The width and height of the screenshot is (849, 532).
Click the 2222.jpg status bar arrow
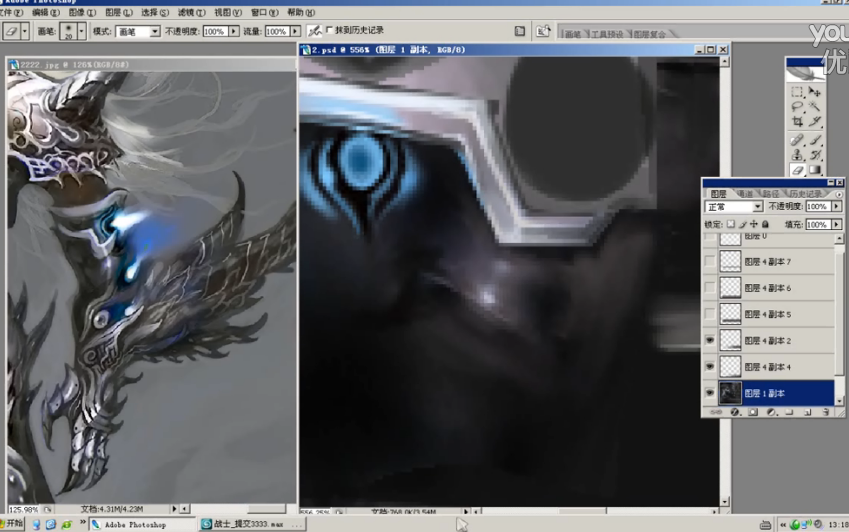pos(174,509)
